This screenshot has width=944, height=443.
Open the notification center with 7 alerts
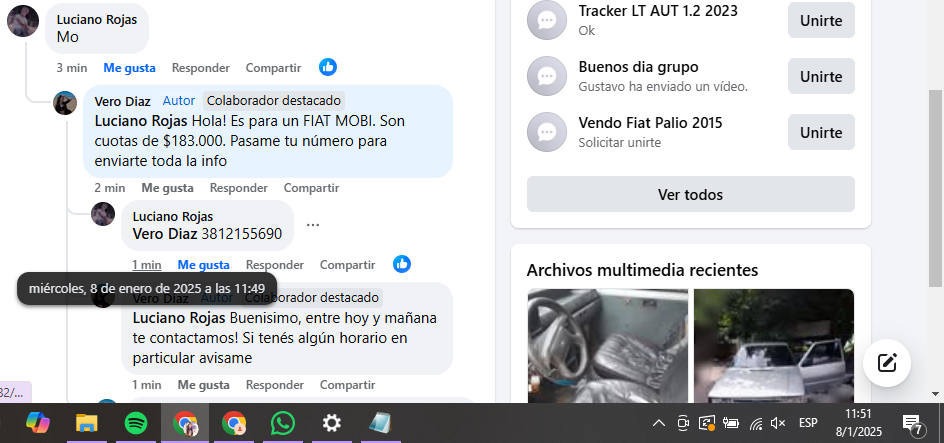(913, 424)
